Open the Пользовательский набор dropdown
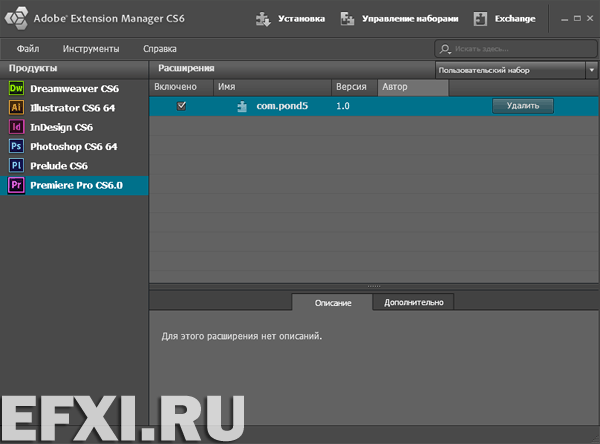The width and height of the screenshot is (600, 444). point(515,70)
